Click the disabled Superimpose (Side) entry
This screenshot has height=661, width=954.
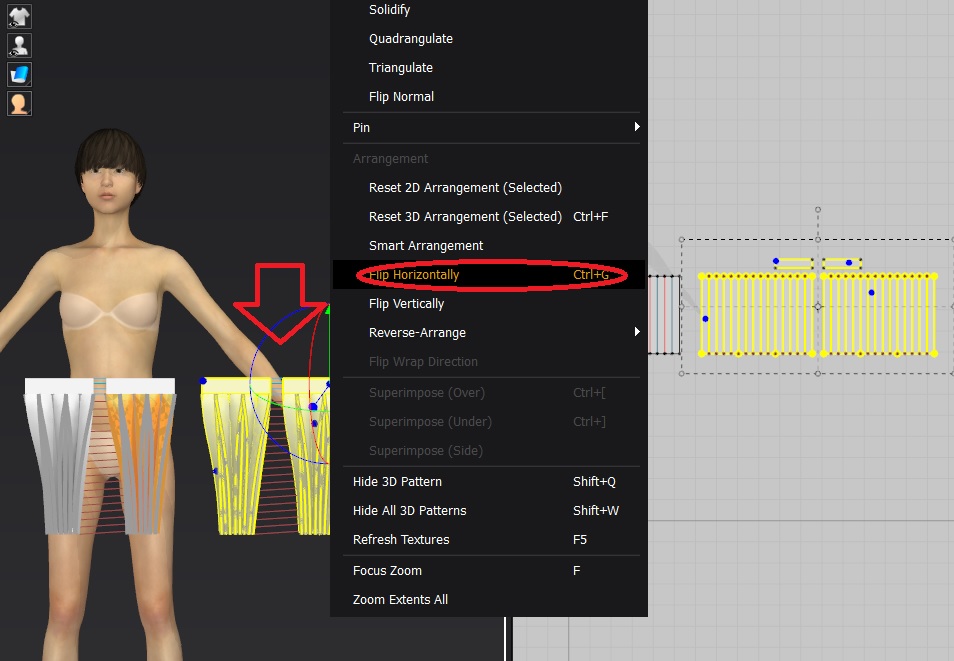pos(426,450)
